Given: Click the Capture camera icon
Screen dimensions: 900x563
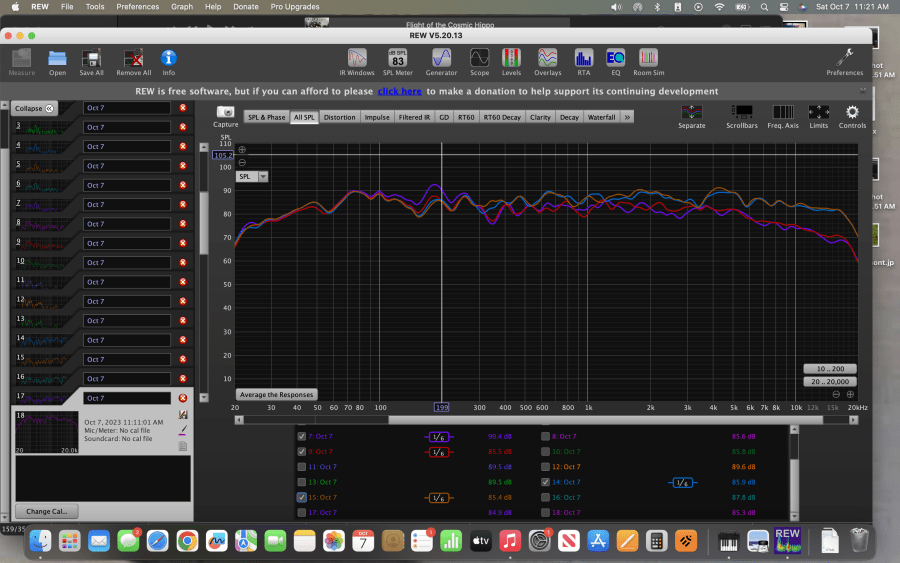Looking at the screenshot, I should 226,116.
